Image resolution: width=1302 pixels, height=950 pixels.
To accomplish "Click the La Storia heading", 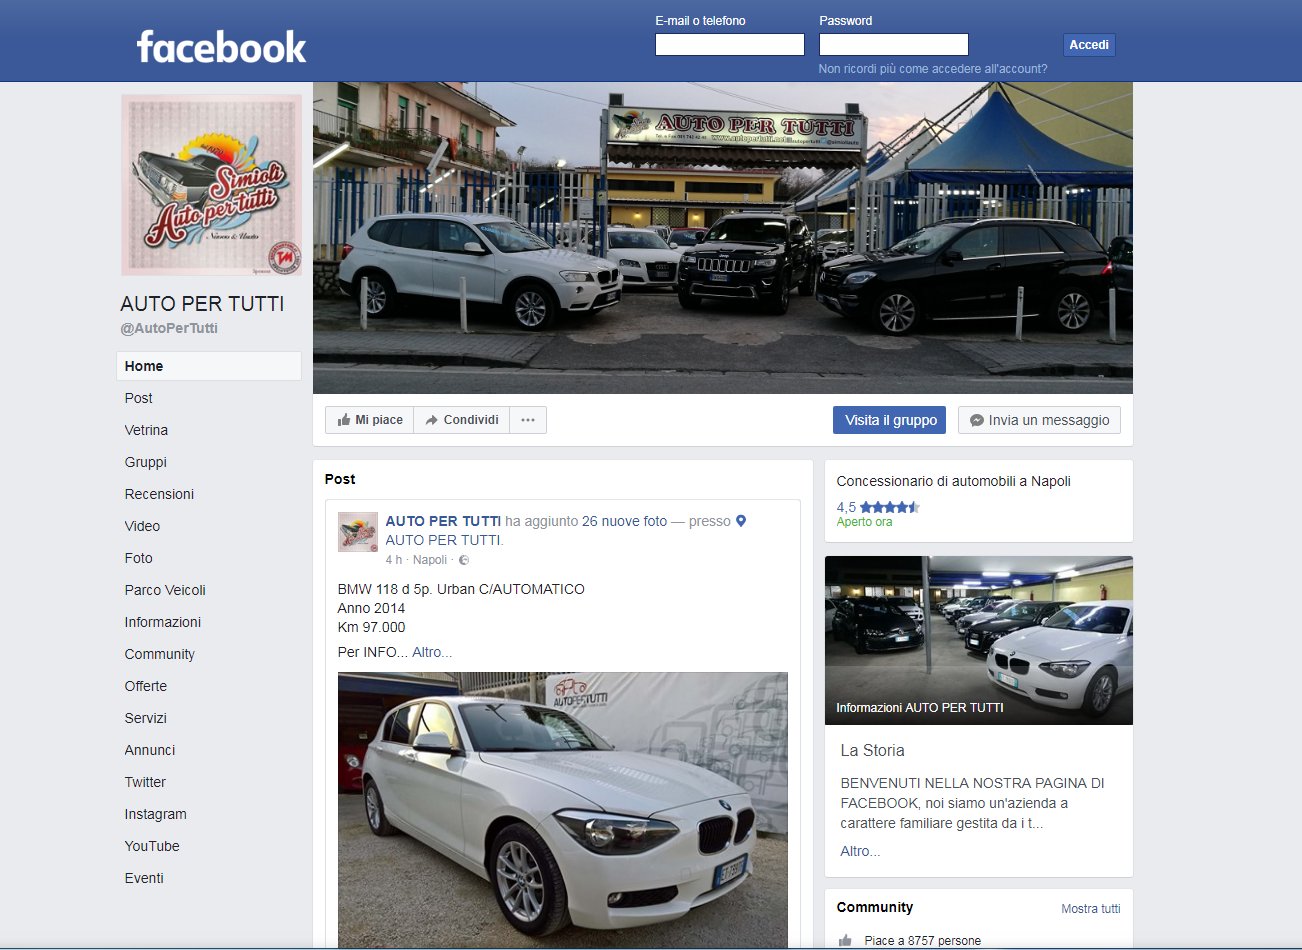I will click(872, 750).
